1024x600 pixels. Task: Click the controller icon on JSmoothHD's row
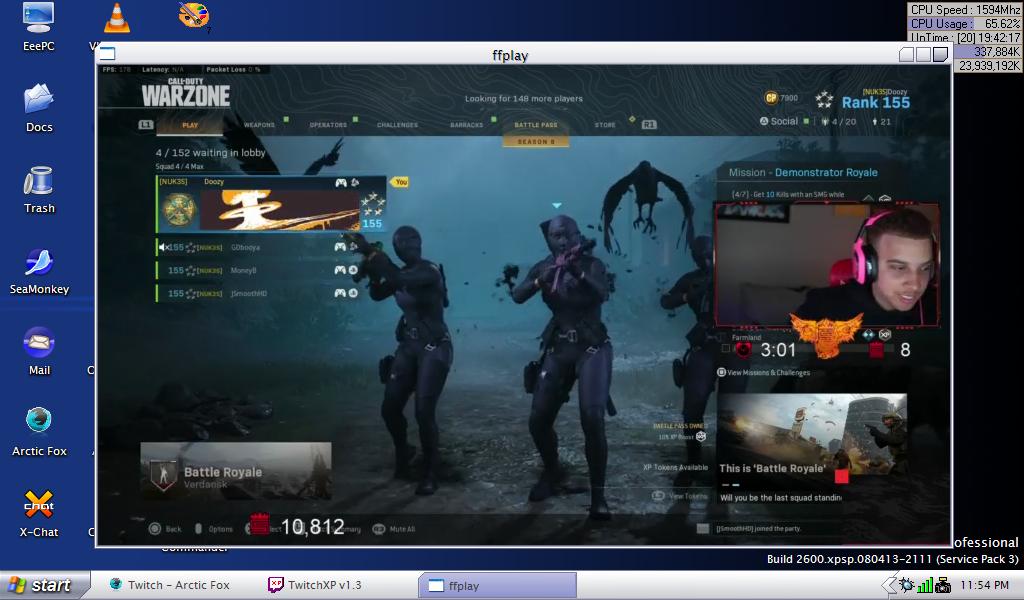(340, 293)
